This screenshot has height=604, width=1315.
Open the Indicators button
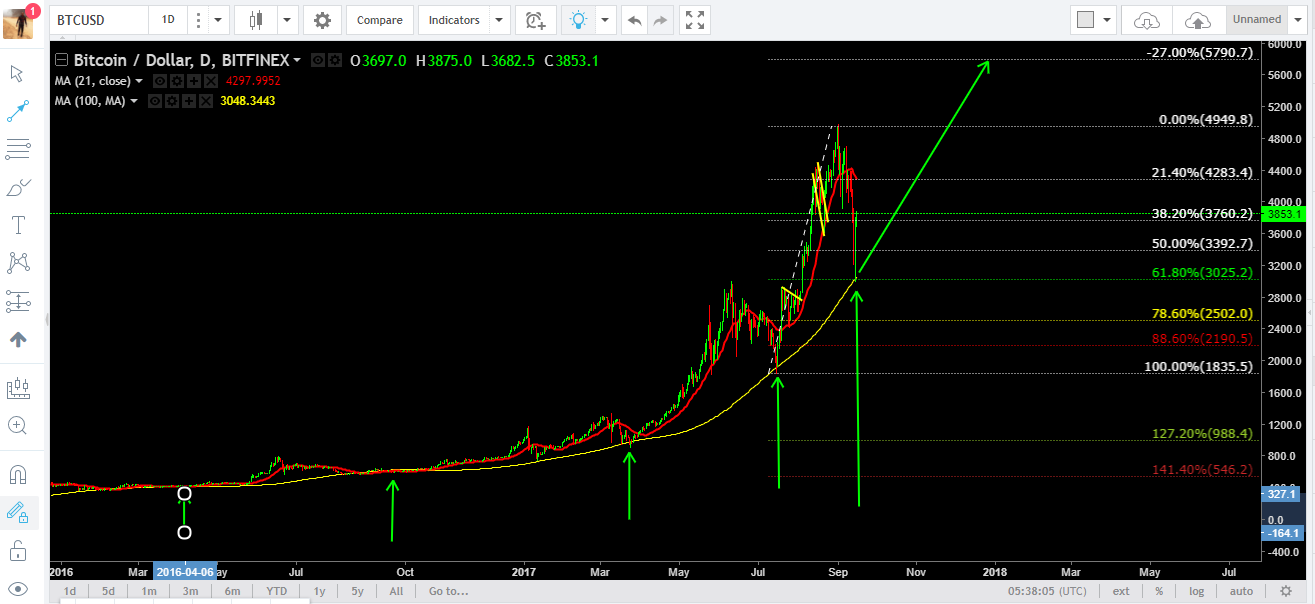click(x=454, y=19)
